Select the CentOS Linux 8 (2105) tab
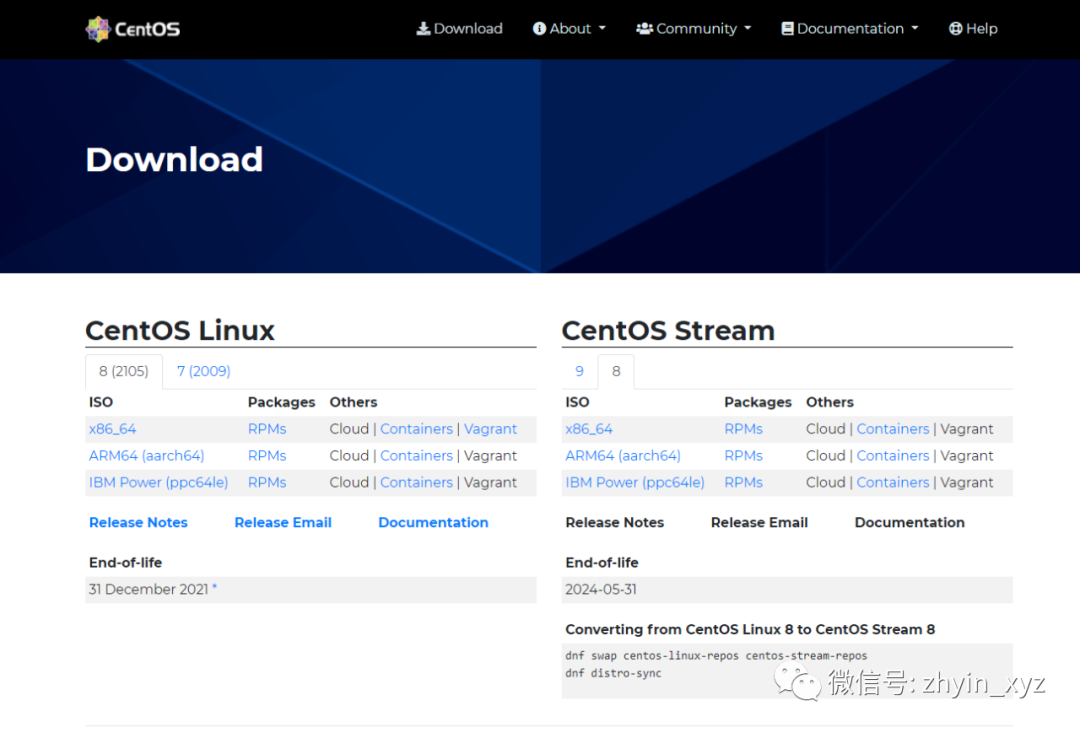1080x733 pixels. 123,371
